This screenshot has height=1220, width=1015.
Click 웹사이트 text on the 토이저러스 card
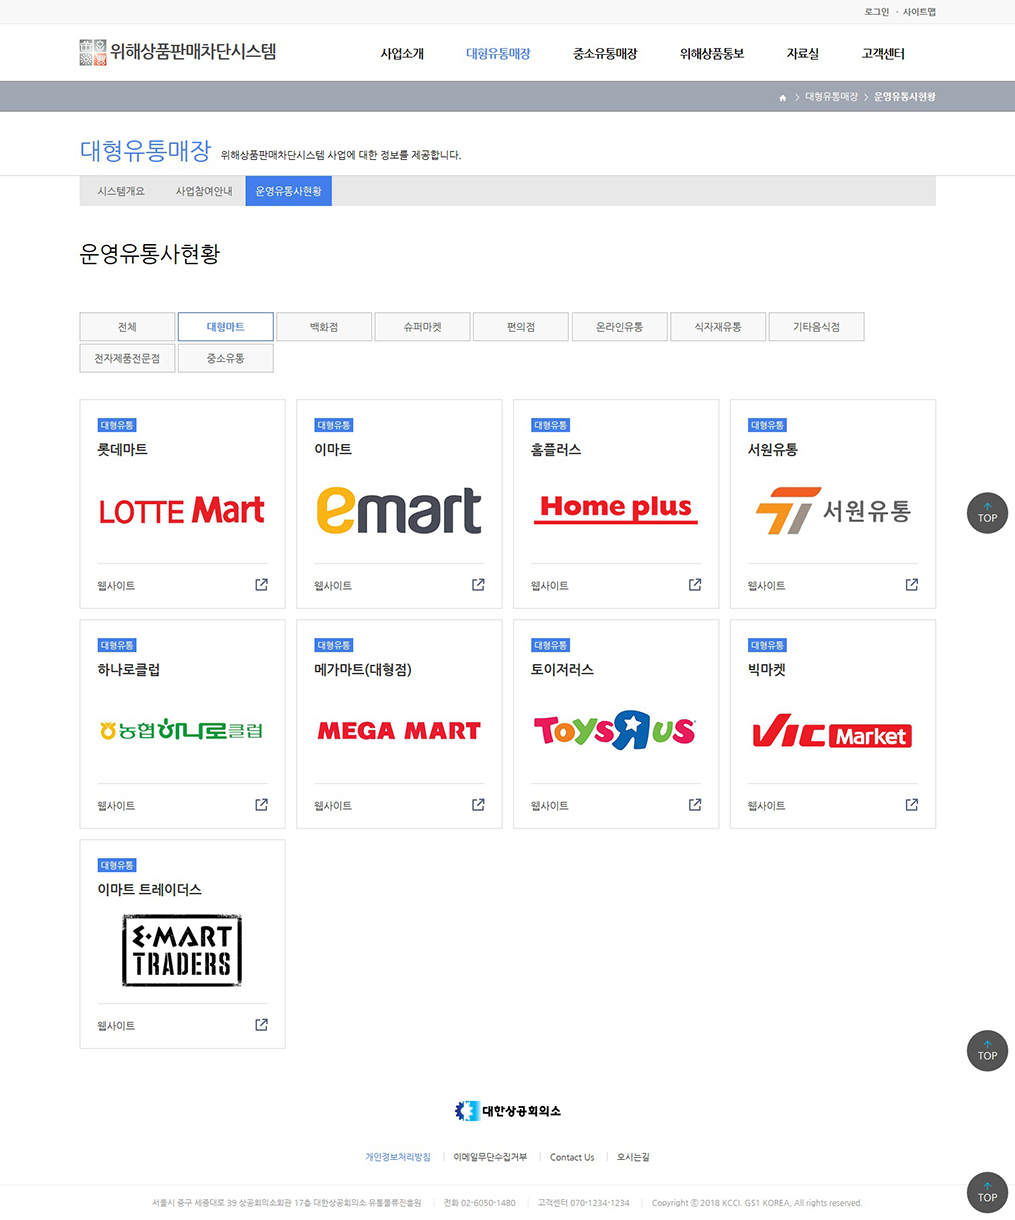click(x=550, y=806)
